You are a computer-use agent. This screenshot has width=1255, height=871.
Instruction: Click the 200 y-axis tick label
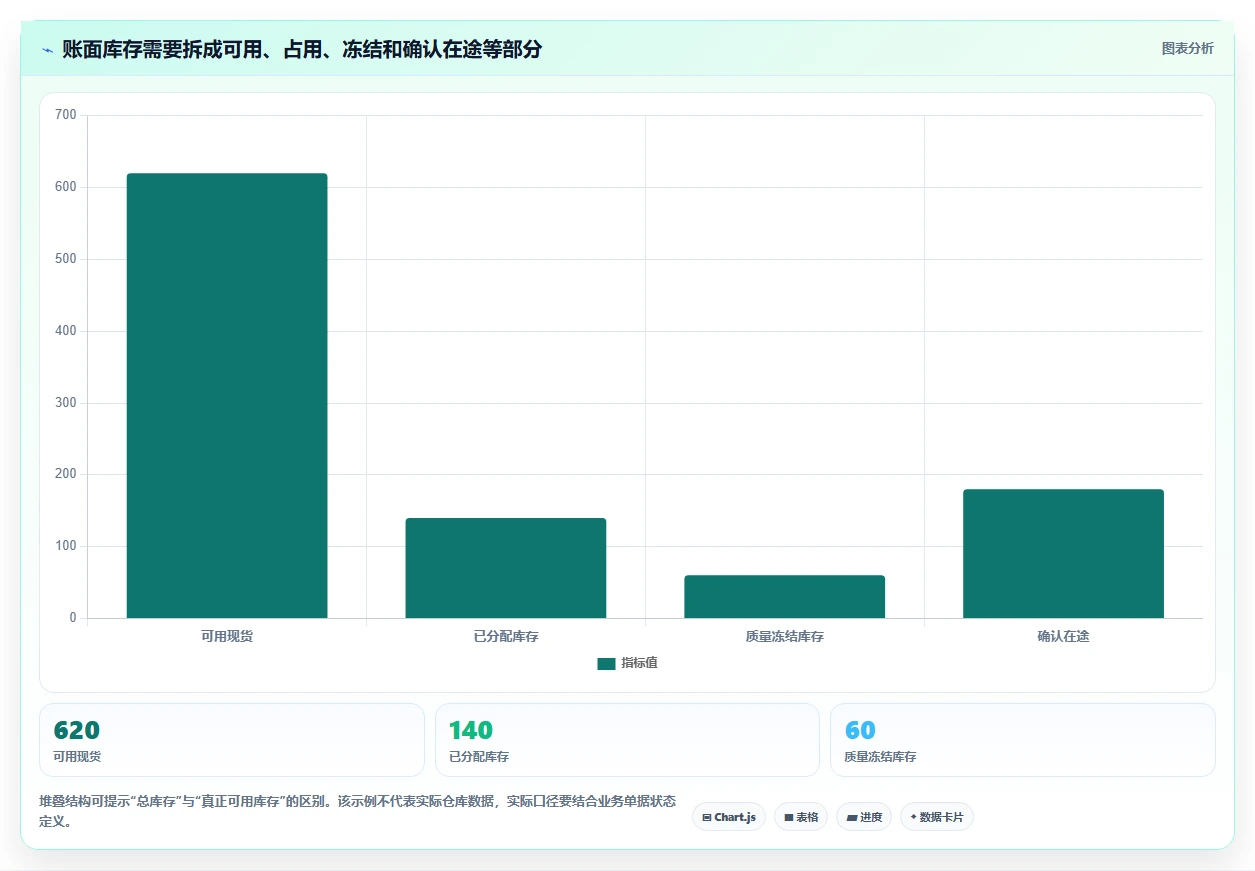click(x=66, y=474)
